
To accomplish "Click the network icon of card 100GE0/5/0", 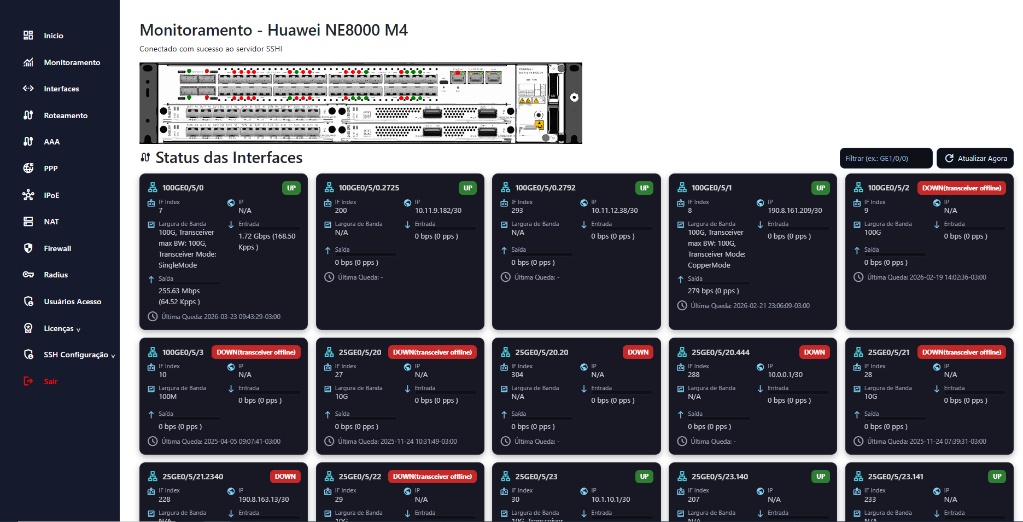I will click(x=153, y=187).
